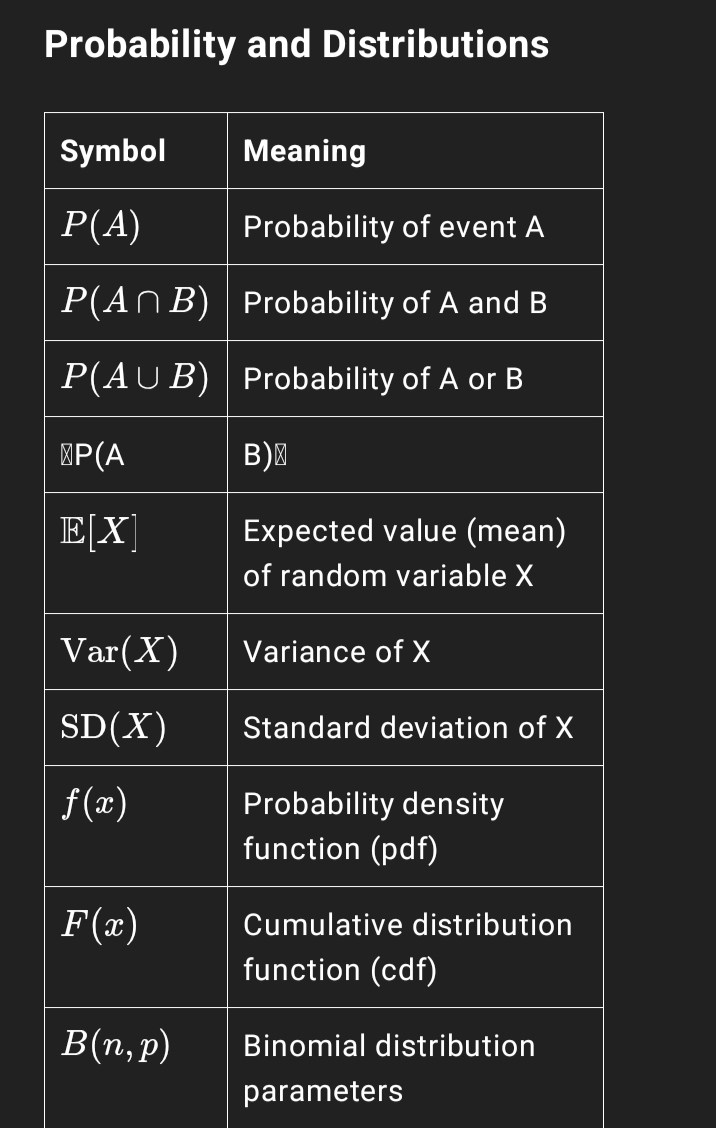Viewport: 716px width, 1128px height.
Task: Click the E[X] expected value symbol
Action: (x=99, y=533)
